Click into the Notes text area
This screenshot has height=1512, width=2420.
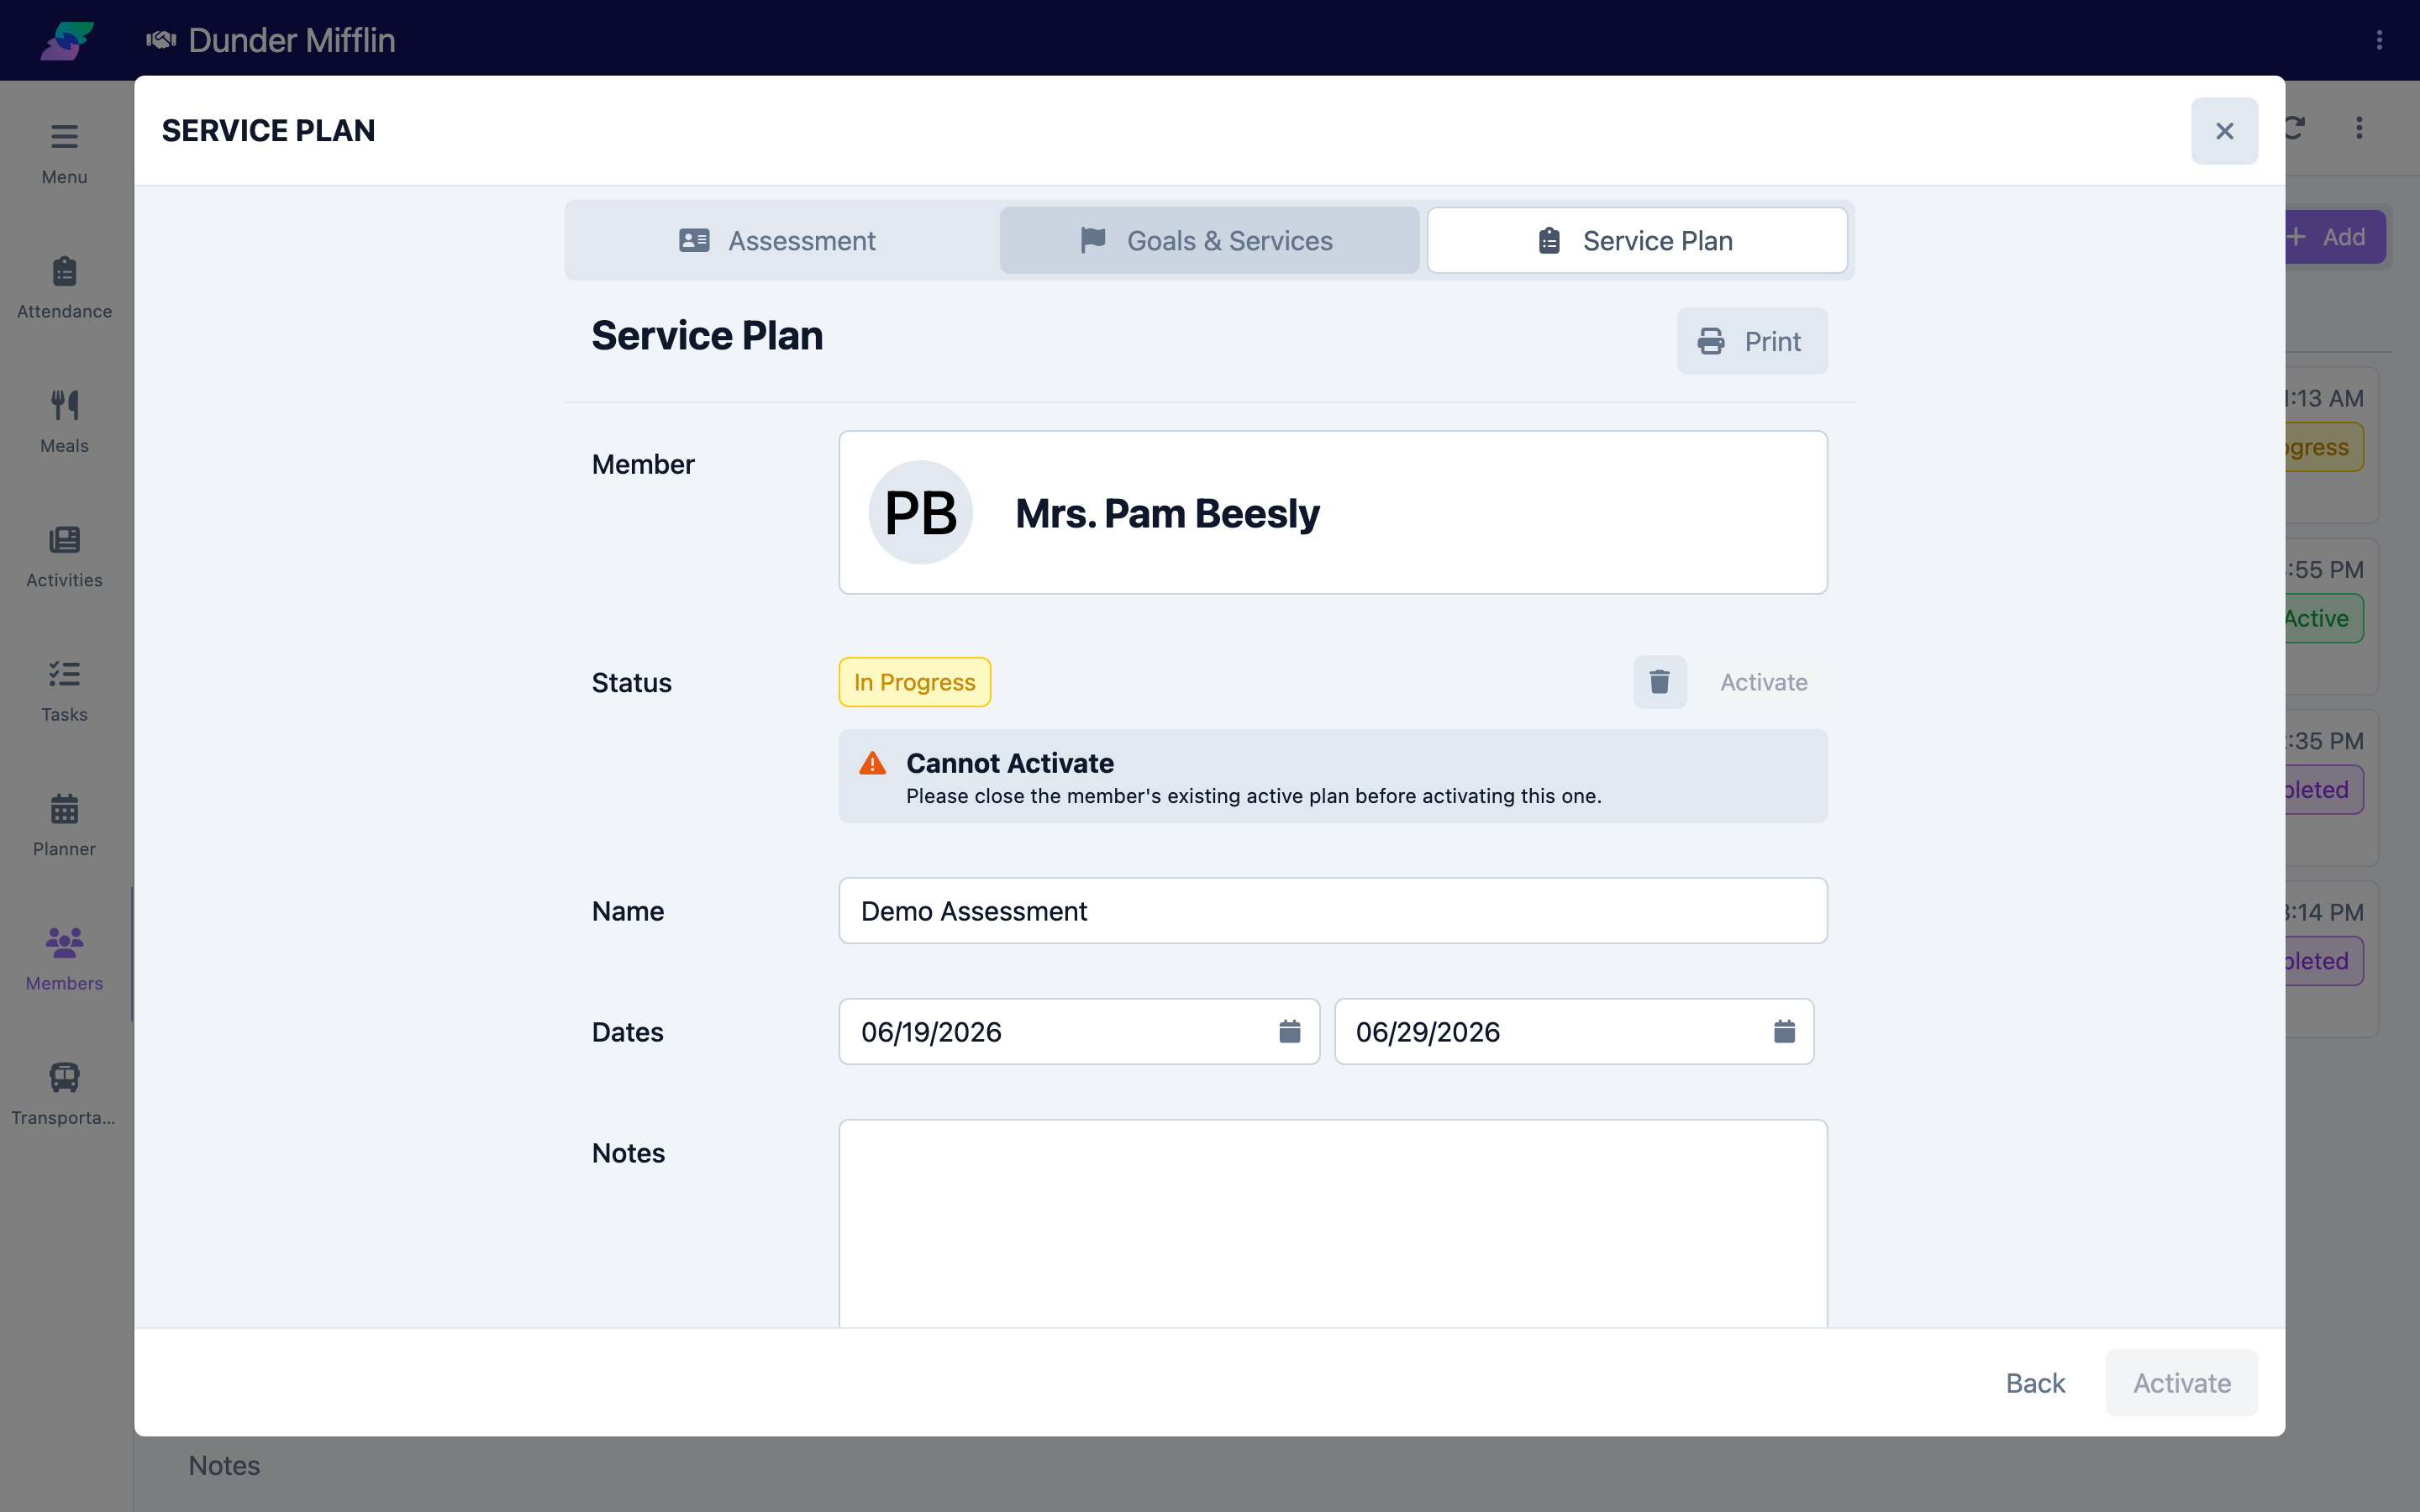[x=1332, y=1223]
